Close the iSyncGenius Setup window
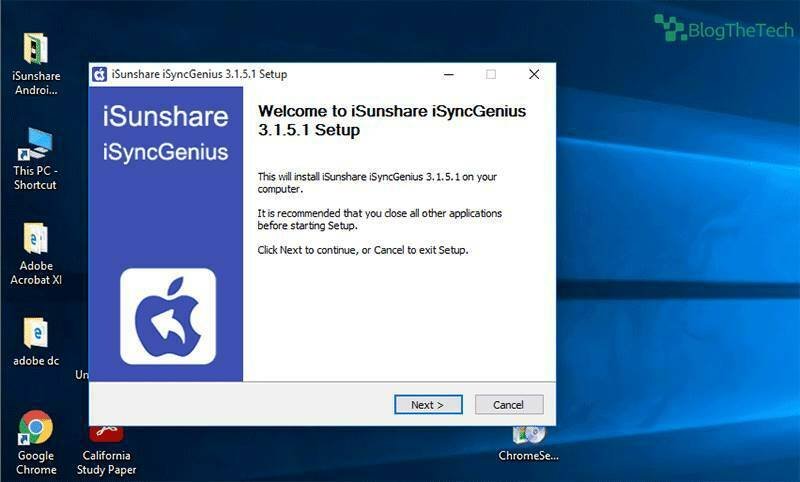Screen dimensions: 800x482 click(x=534, y=75)
